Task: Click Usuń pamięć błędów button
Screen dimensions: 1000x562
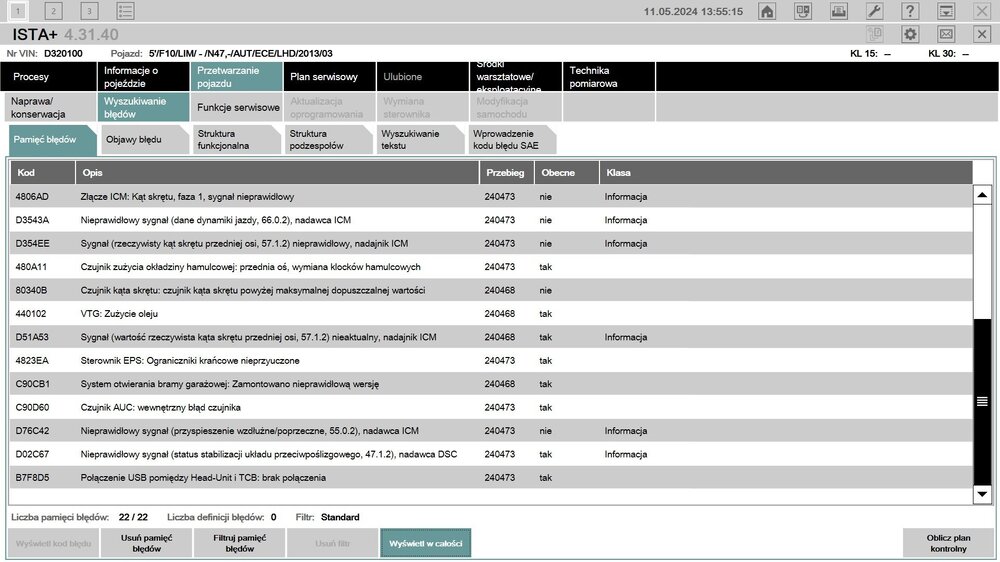Action: coord(147,543)
